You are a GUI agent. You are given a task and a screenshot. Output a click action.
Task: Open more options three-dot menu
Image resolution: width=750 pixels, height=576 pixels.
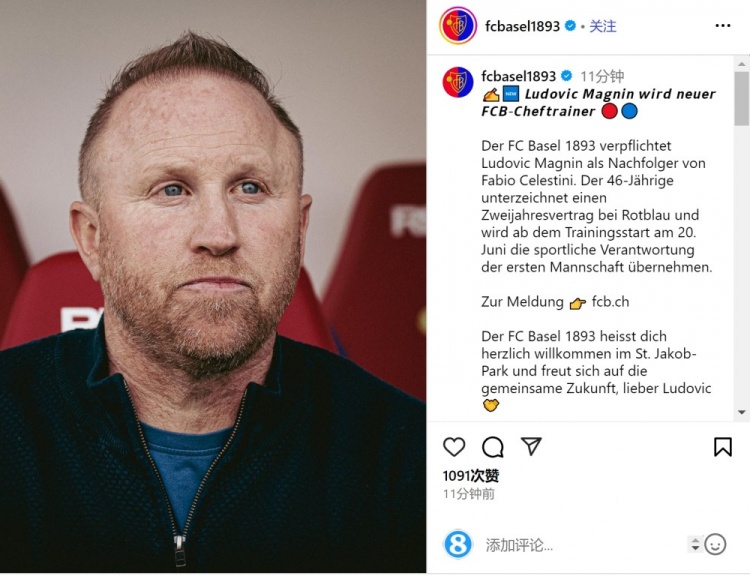[723, 25]
